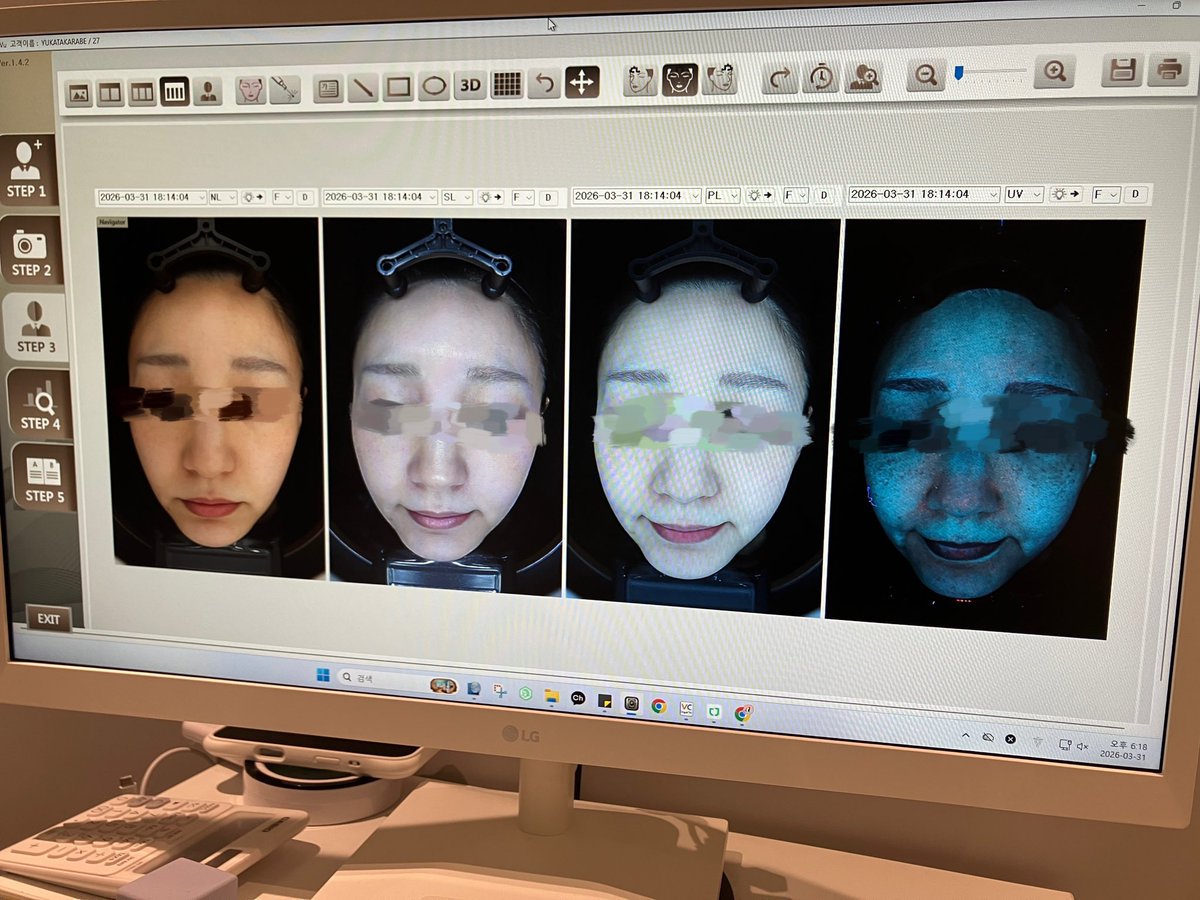The width and height of the screenshot is (1200, 900).
Task: Go to STEP 1 add customer
Action: [27, 170]
